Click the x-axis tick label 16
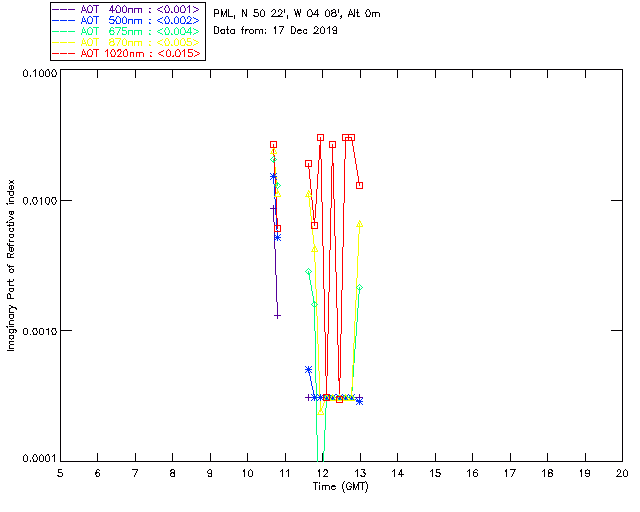 click(x=473, y=474)
